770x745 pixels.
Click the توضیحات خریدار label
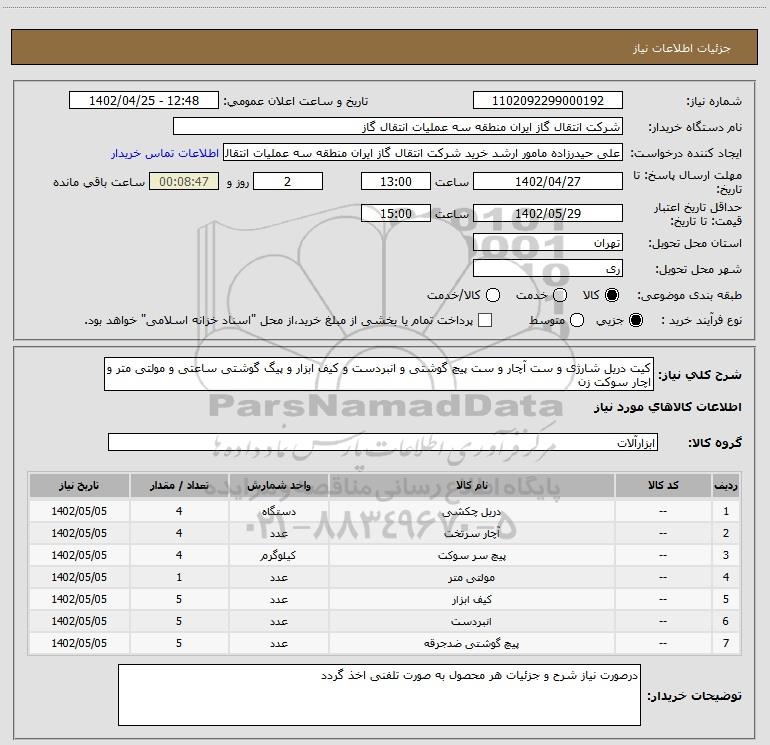coord(694,696)
